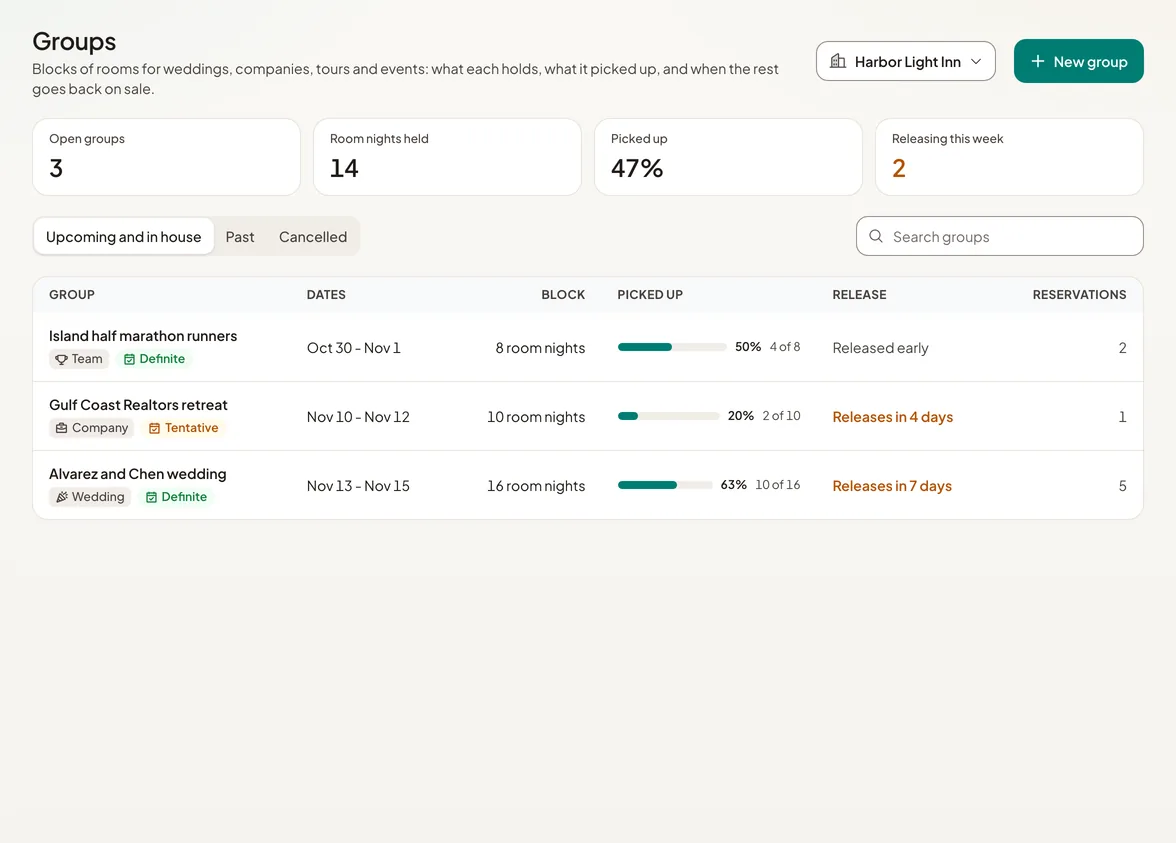Click the RESERVATIONS column header
1176x843 pixels.
1079,295
